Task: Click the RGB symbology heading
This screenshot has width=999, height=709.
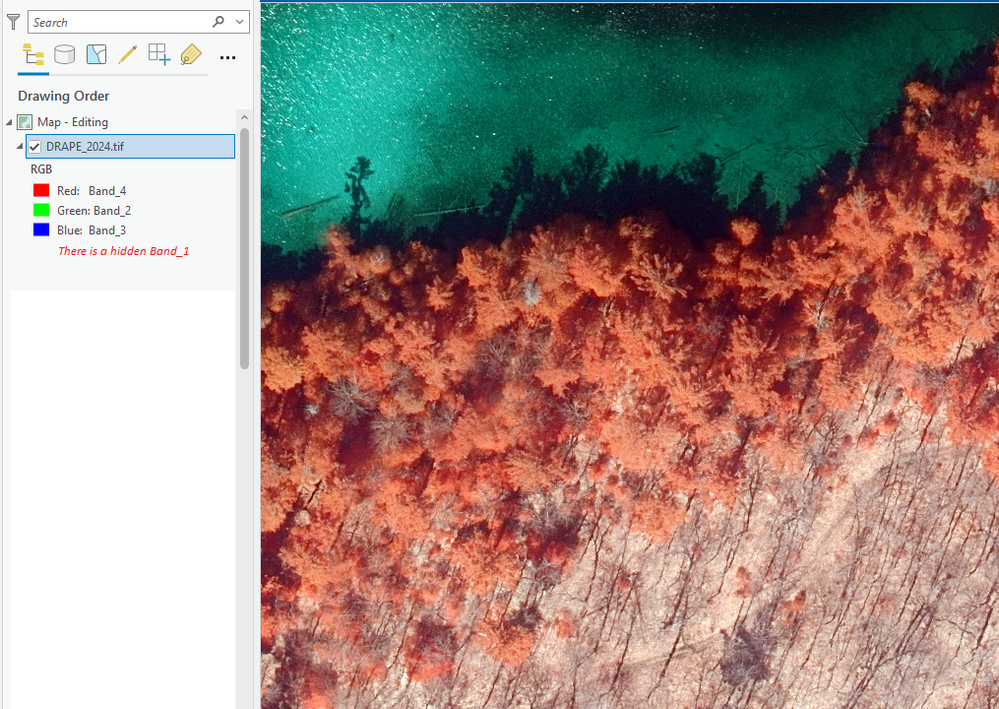Action: (x=41, y=169)
